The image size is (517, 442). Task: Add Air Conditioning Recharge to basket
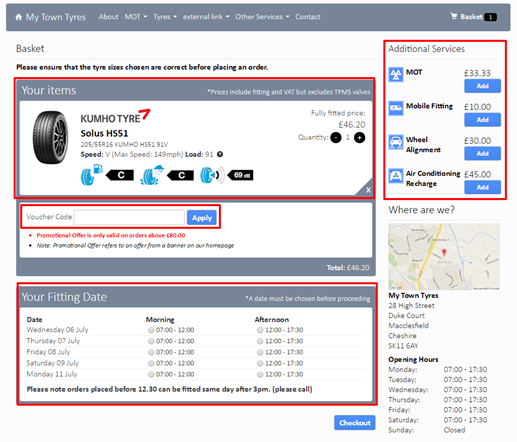tap(482, 187)
